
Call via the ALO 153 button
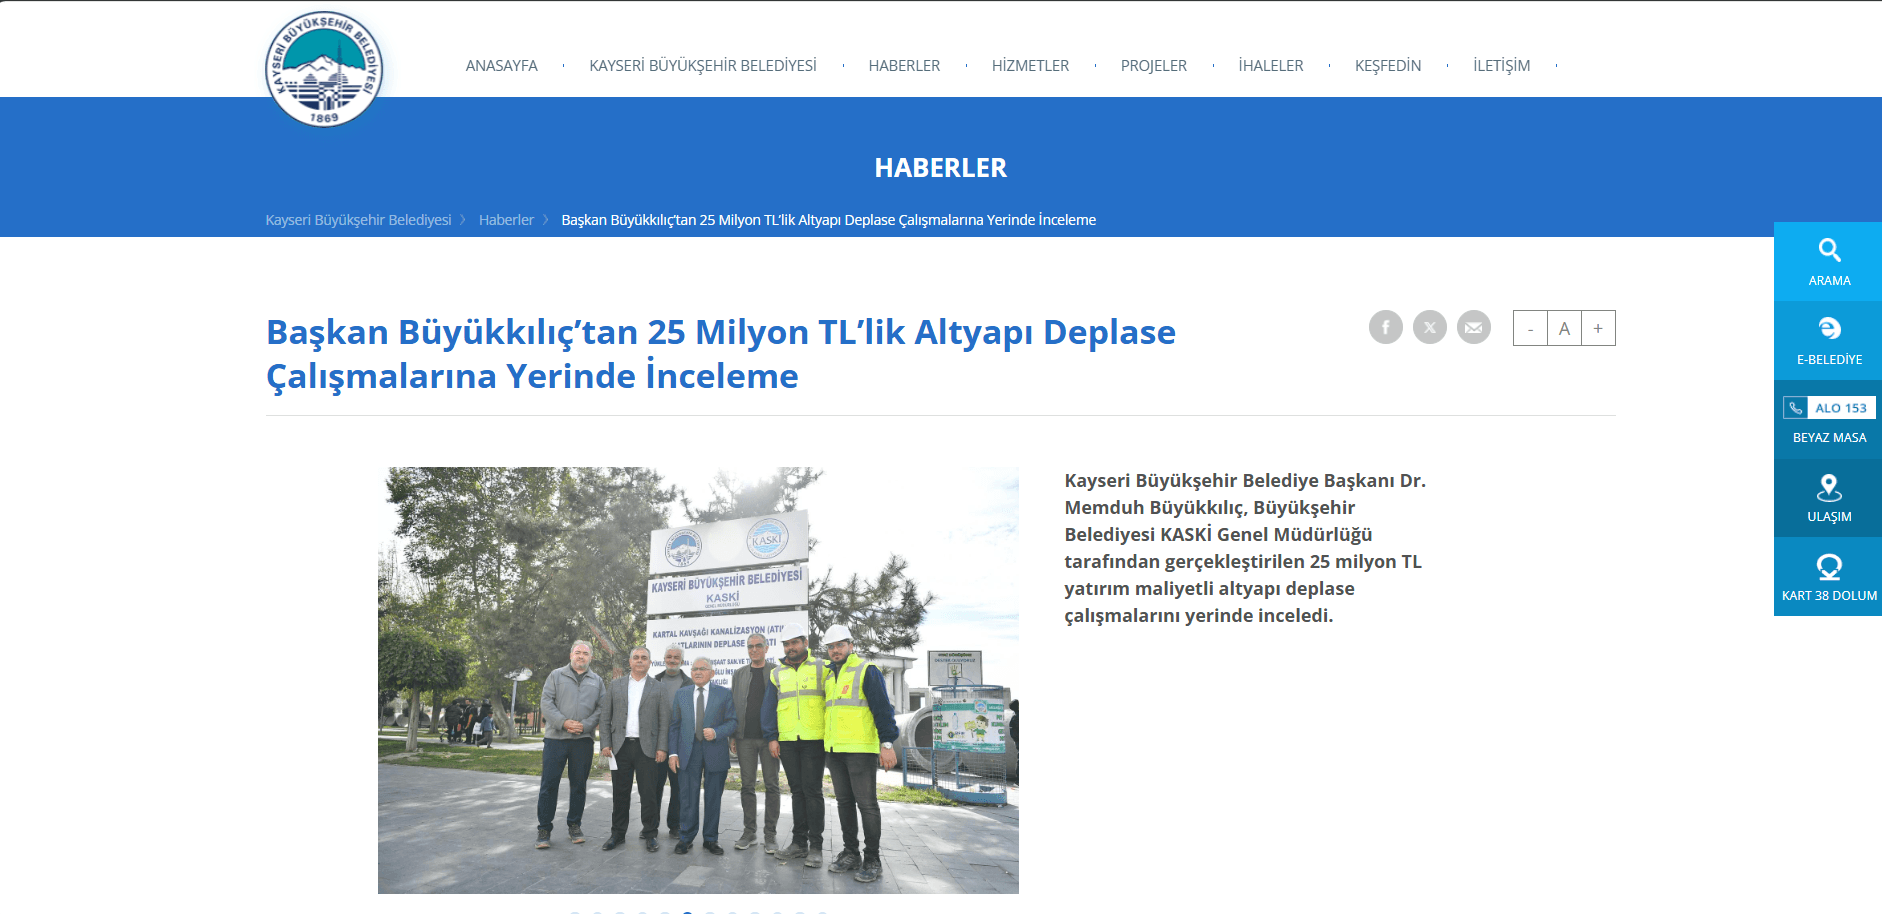[x=1838, y=407]
